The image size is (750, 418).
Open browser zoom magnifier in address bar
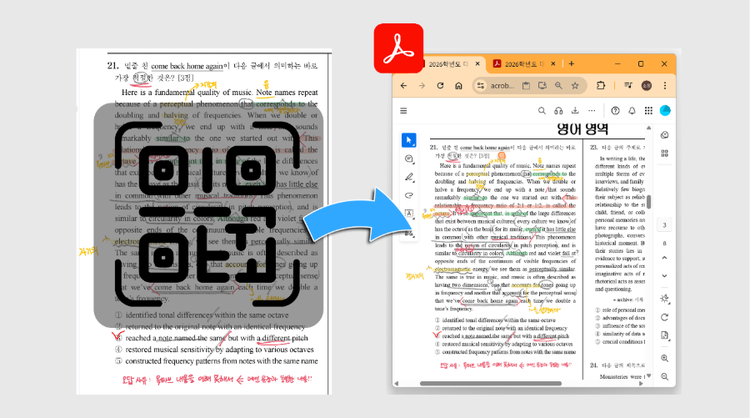[558, 86]
